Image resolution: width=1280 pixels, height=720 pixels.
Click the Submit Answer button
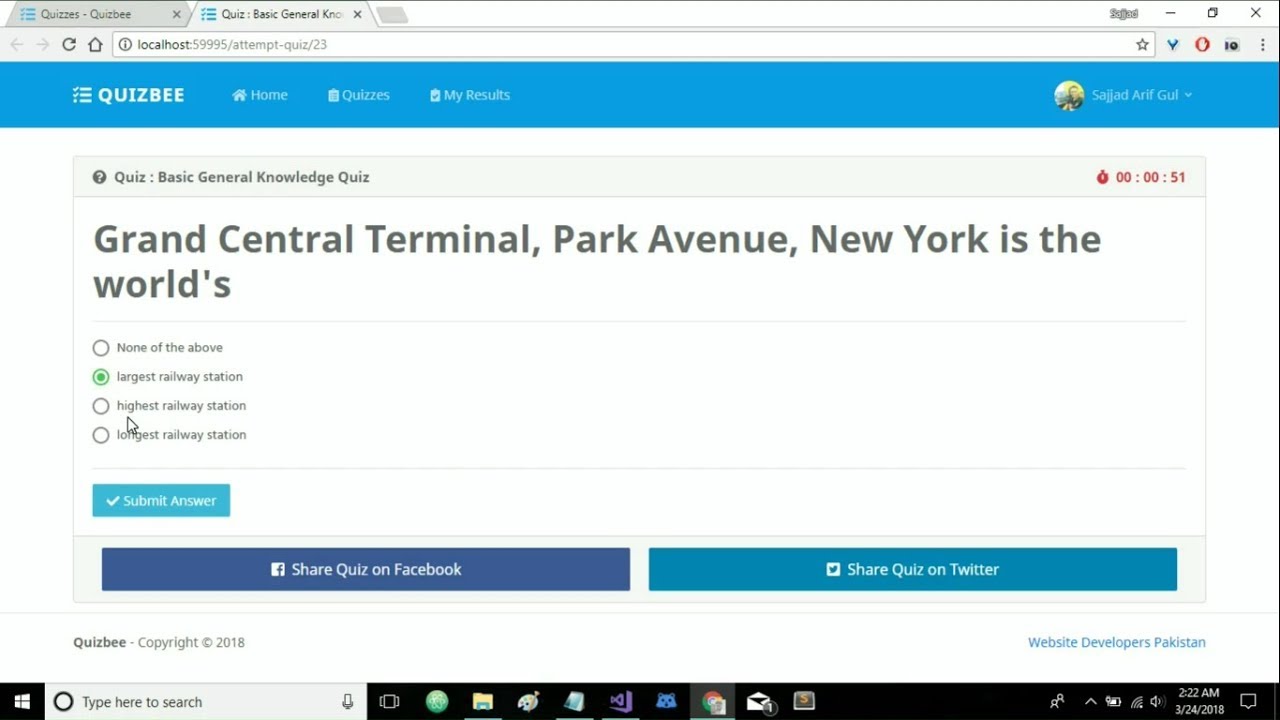161,501
